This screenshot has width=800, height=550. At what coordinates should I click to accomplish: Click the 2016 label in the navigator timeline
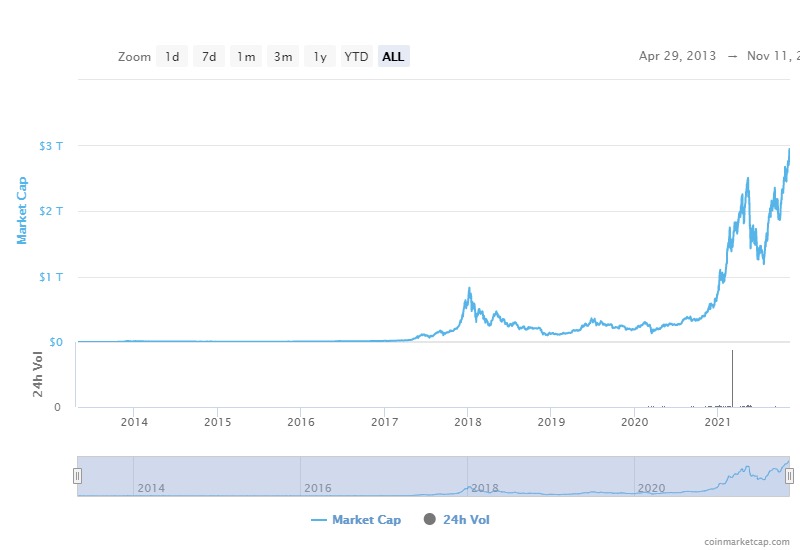click(x=317, y=488)
